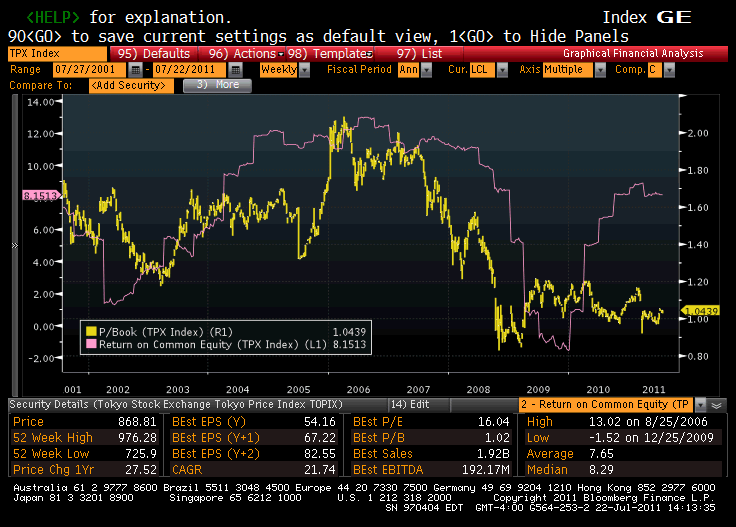Click the Return on Common Equity (TPX Index) (L1) label
Viewport: 736px width, 527px height.
(x=212, y=344)
